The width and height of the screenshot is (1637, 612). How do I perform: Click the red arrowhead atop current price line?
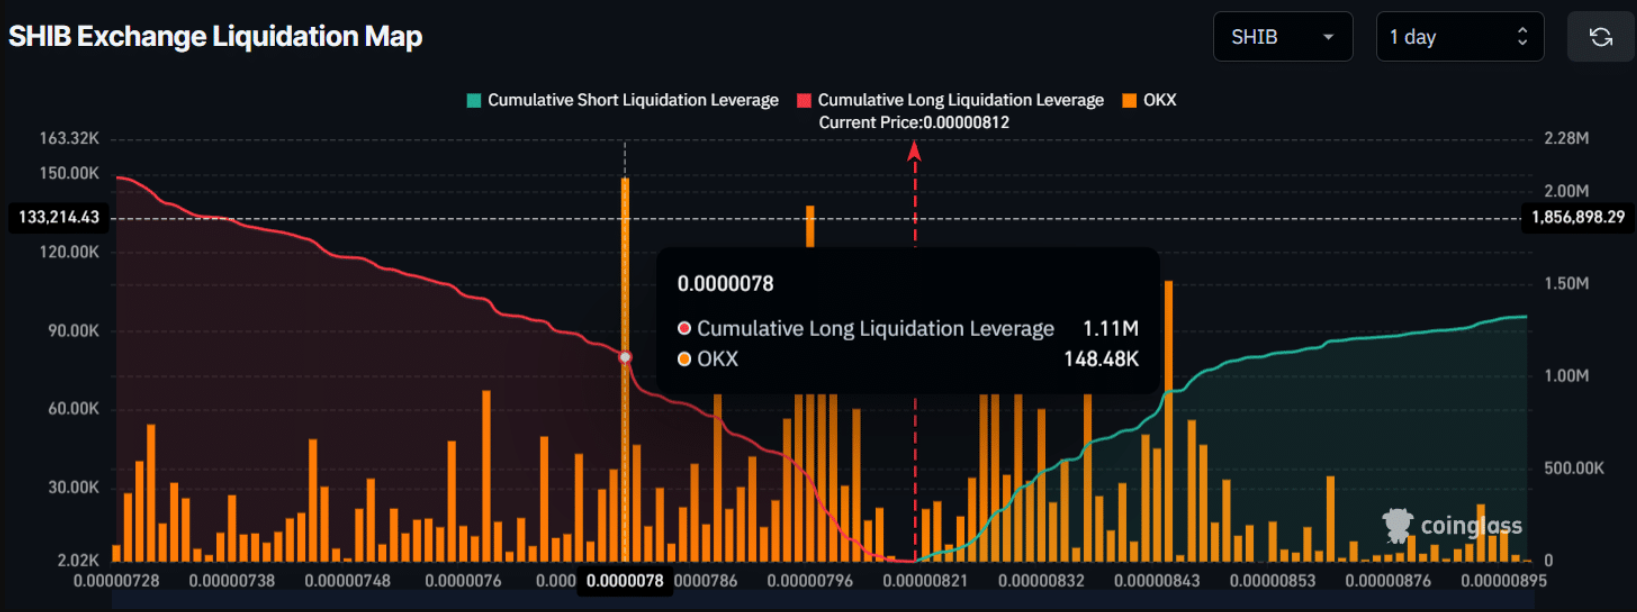914,151
